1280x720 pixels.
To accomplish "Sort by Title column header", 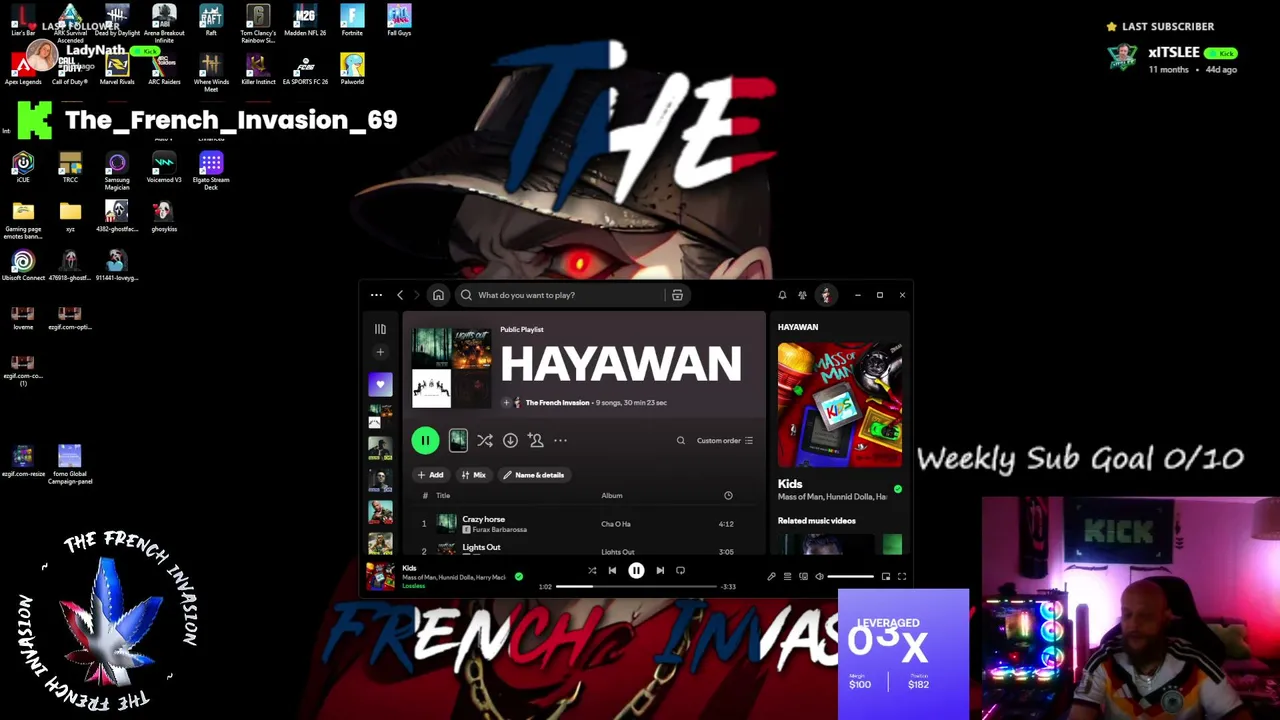I will (x=443, y=495).
